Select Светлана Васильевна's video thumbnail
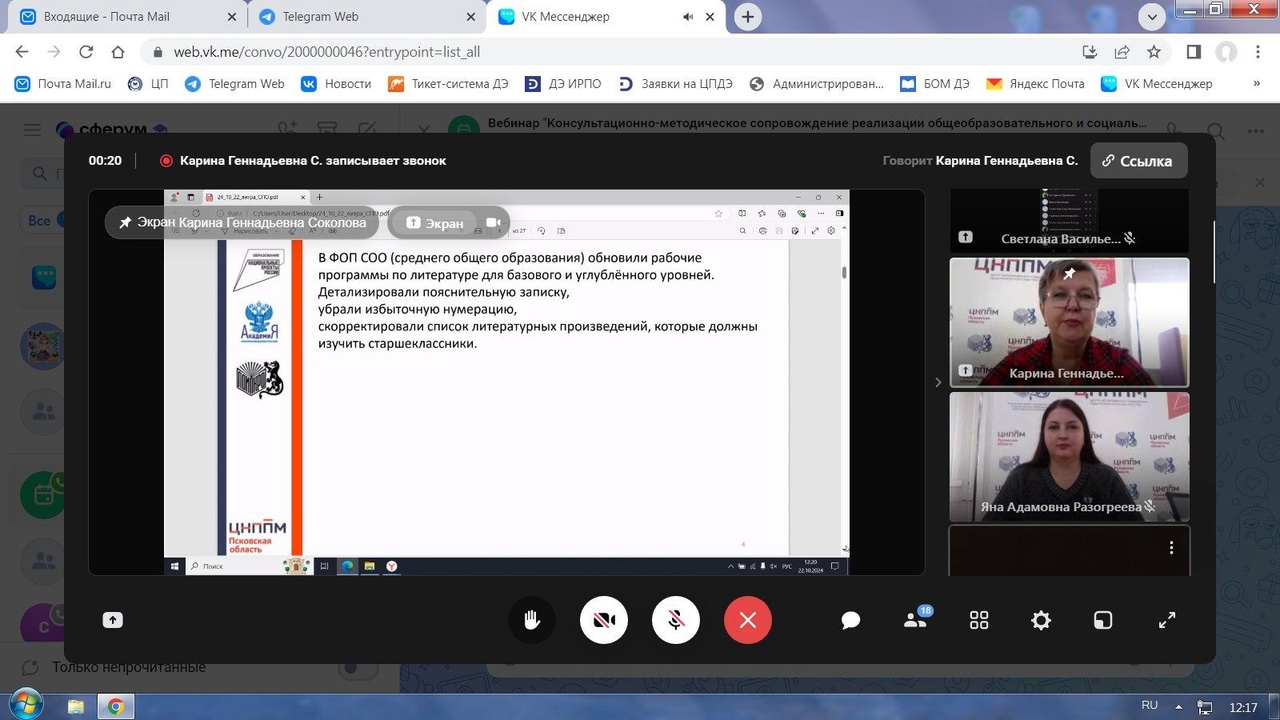 tap(1069, 220)
